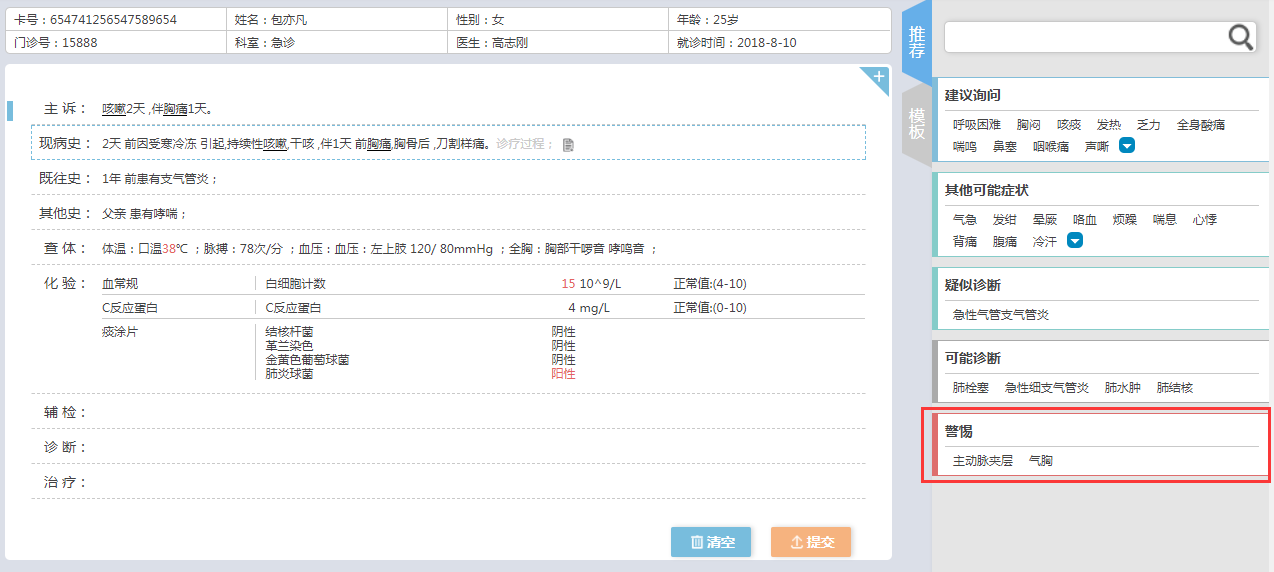Select the 咯血 symptom tag
This screenshot has width=1274, height=572.
(x=1085, y=219)
